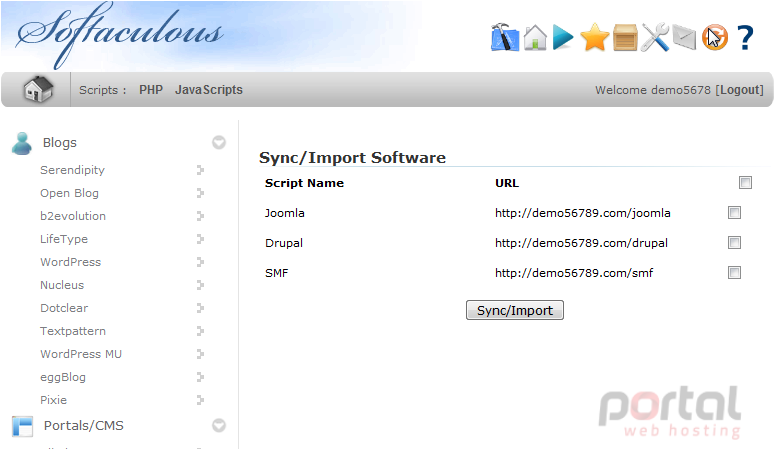Click the arrow icon beside eggBlog
This screenshot has height=450, width=776.
[x=200, y=377]
